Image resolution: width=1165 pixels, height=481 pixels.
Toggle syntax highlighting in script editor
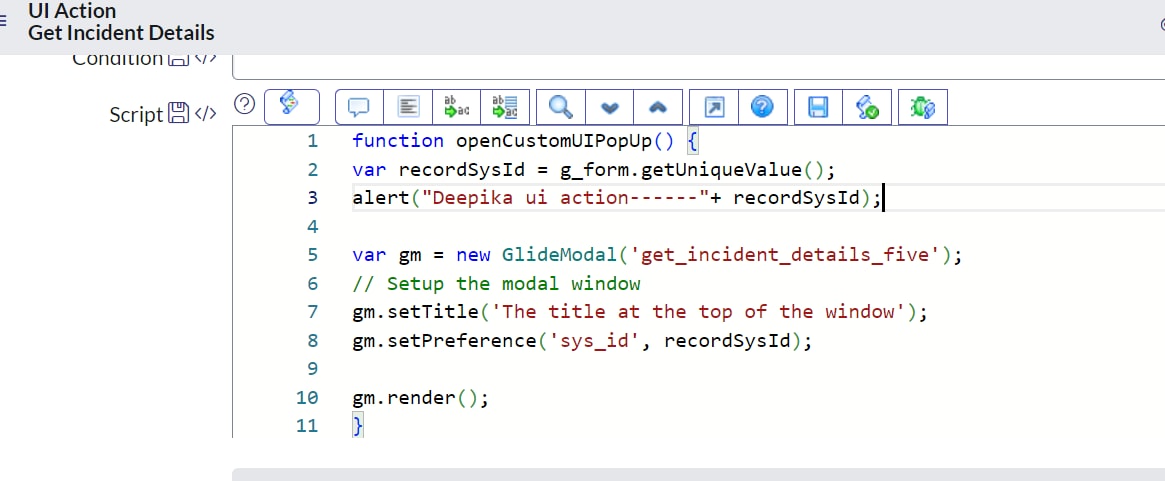click(291, 107)
